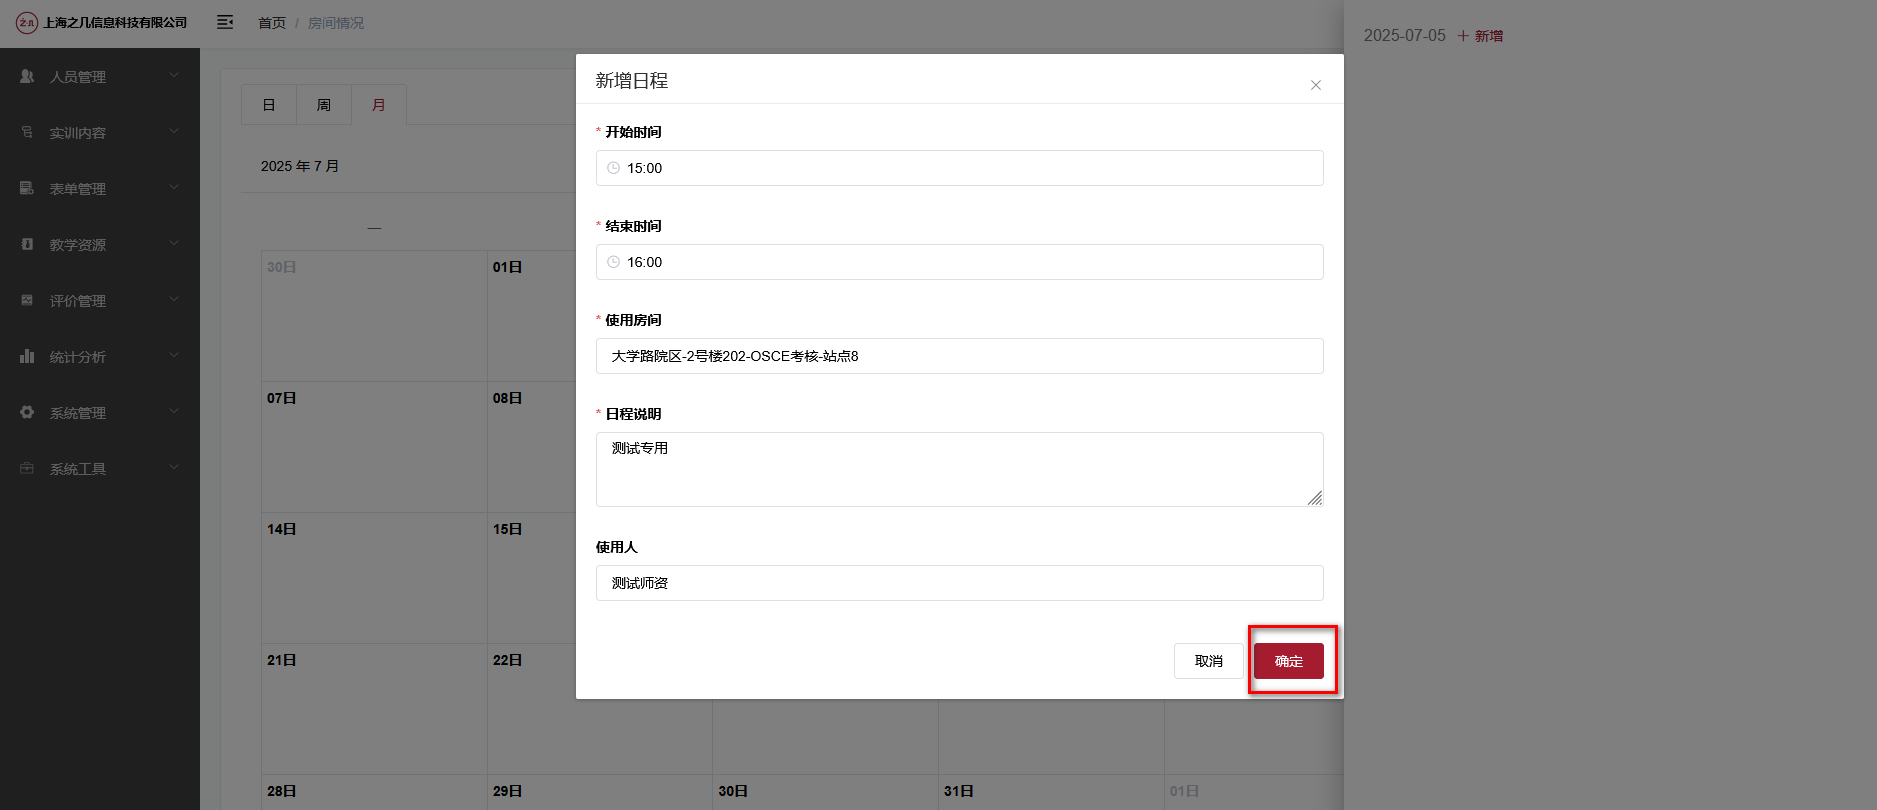Click the company logo icon
1877x810 pixels.
27,23
